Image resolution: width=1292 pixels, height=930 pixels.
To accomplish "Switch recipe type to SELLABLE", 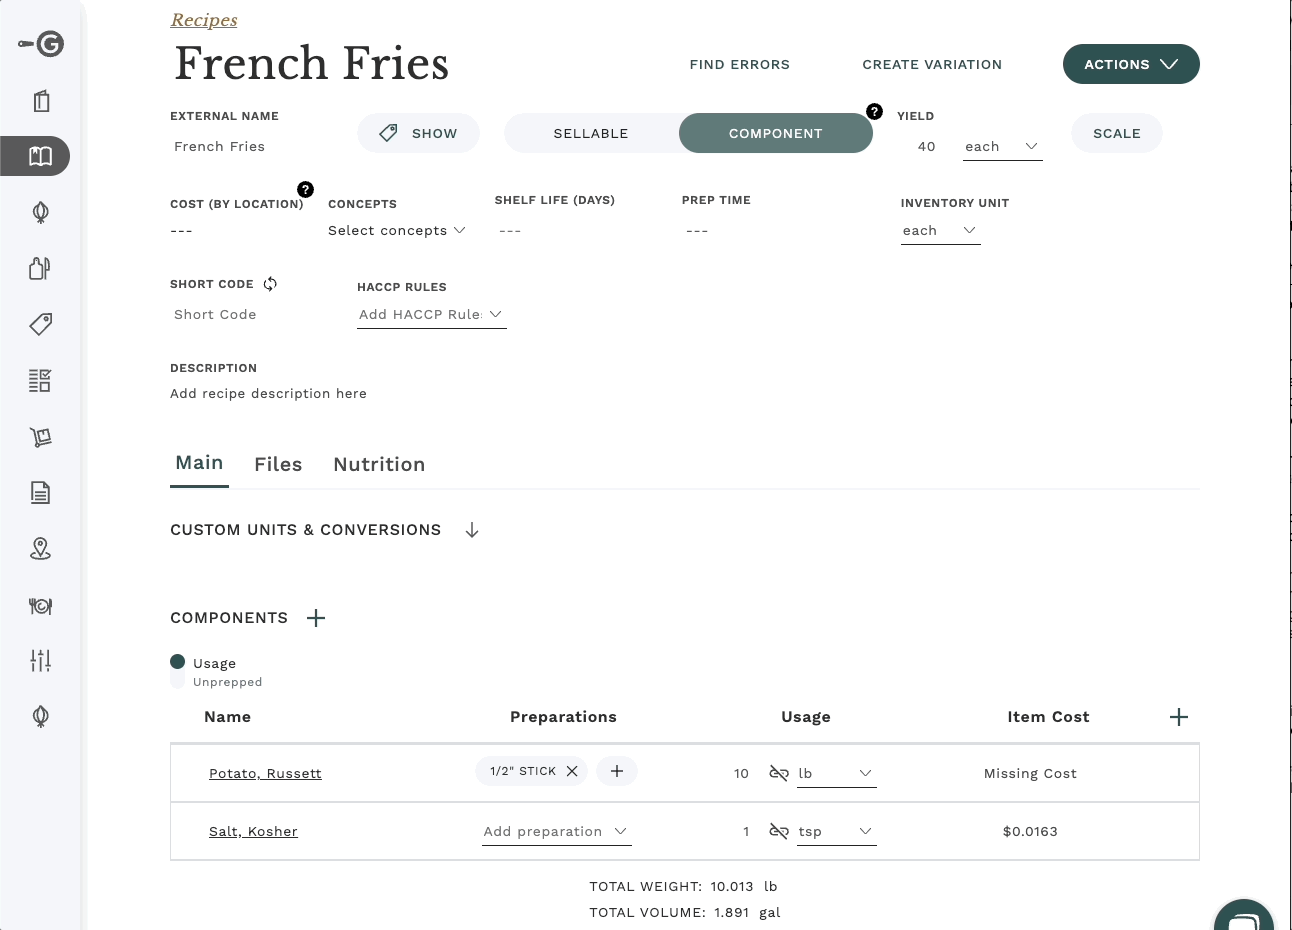I will coord(591,133).
